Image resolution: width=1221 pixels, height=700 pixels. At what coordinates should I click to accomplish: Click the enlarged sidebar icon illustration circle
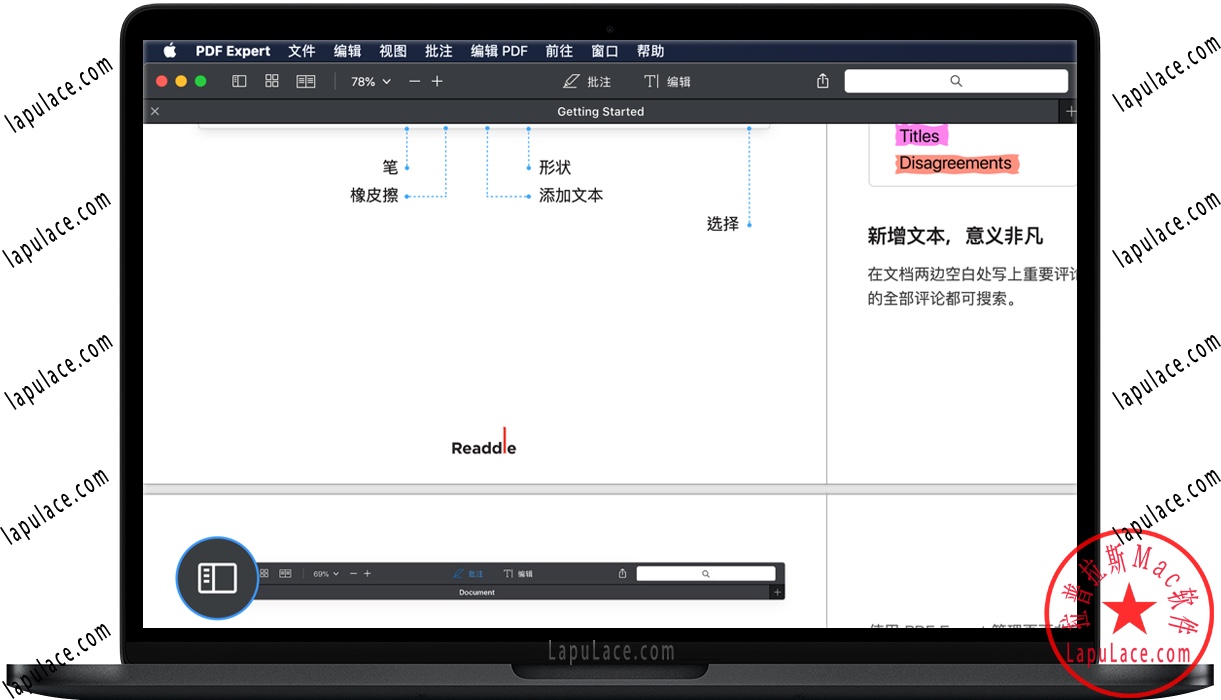tap(217, 577)
